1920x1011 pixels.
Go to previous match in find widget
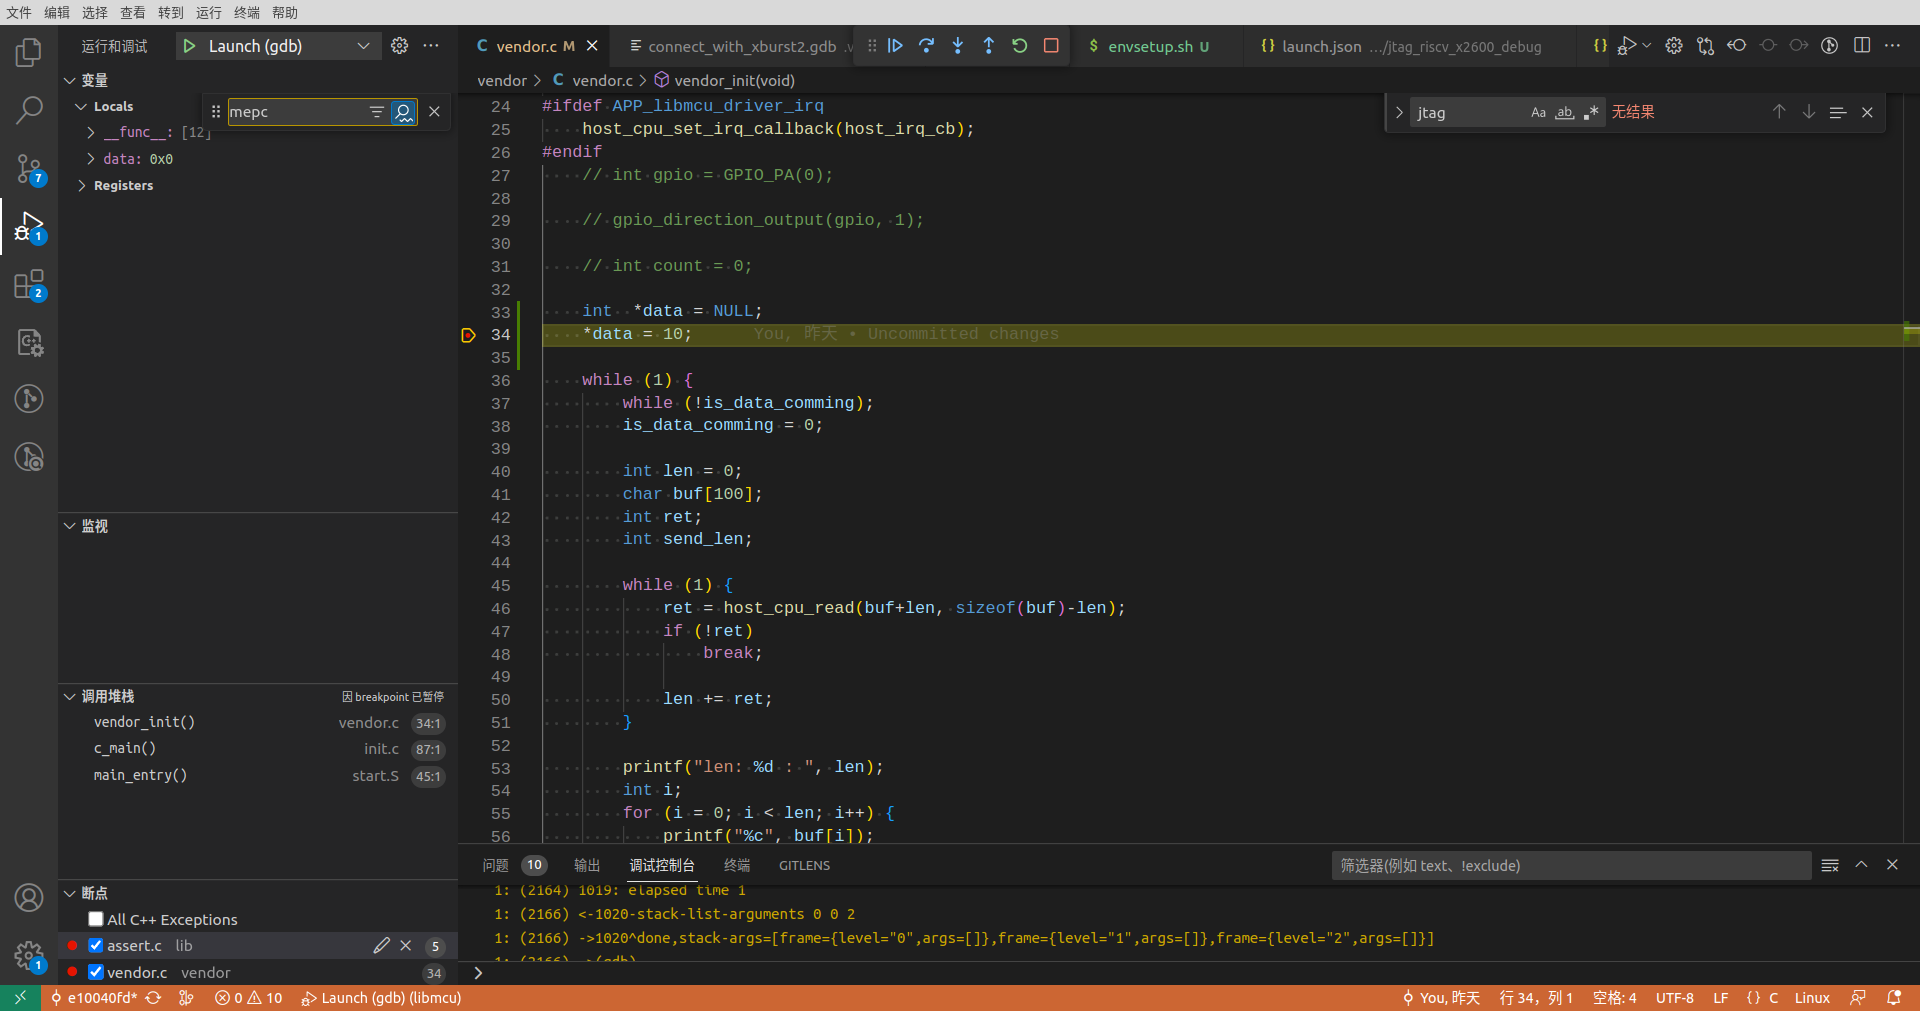tap(1779, 112)
